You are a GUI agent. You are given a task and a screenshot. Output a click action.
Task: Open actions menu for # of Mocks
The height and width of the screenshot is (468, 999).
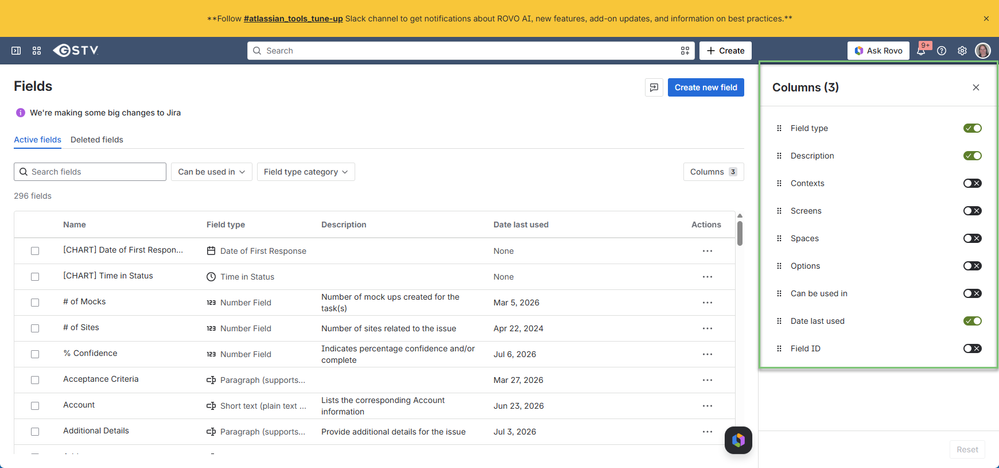(707, 302)
